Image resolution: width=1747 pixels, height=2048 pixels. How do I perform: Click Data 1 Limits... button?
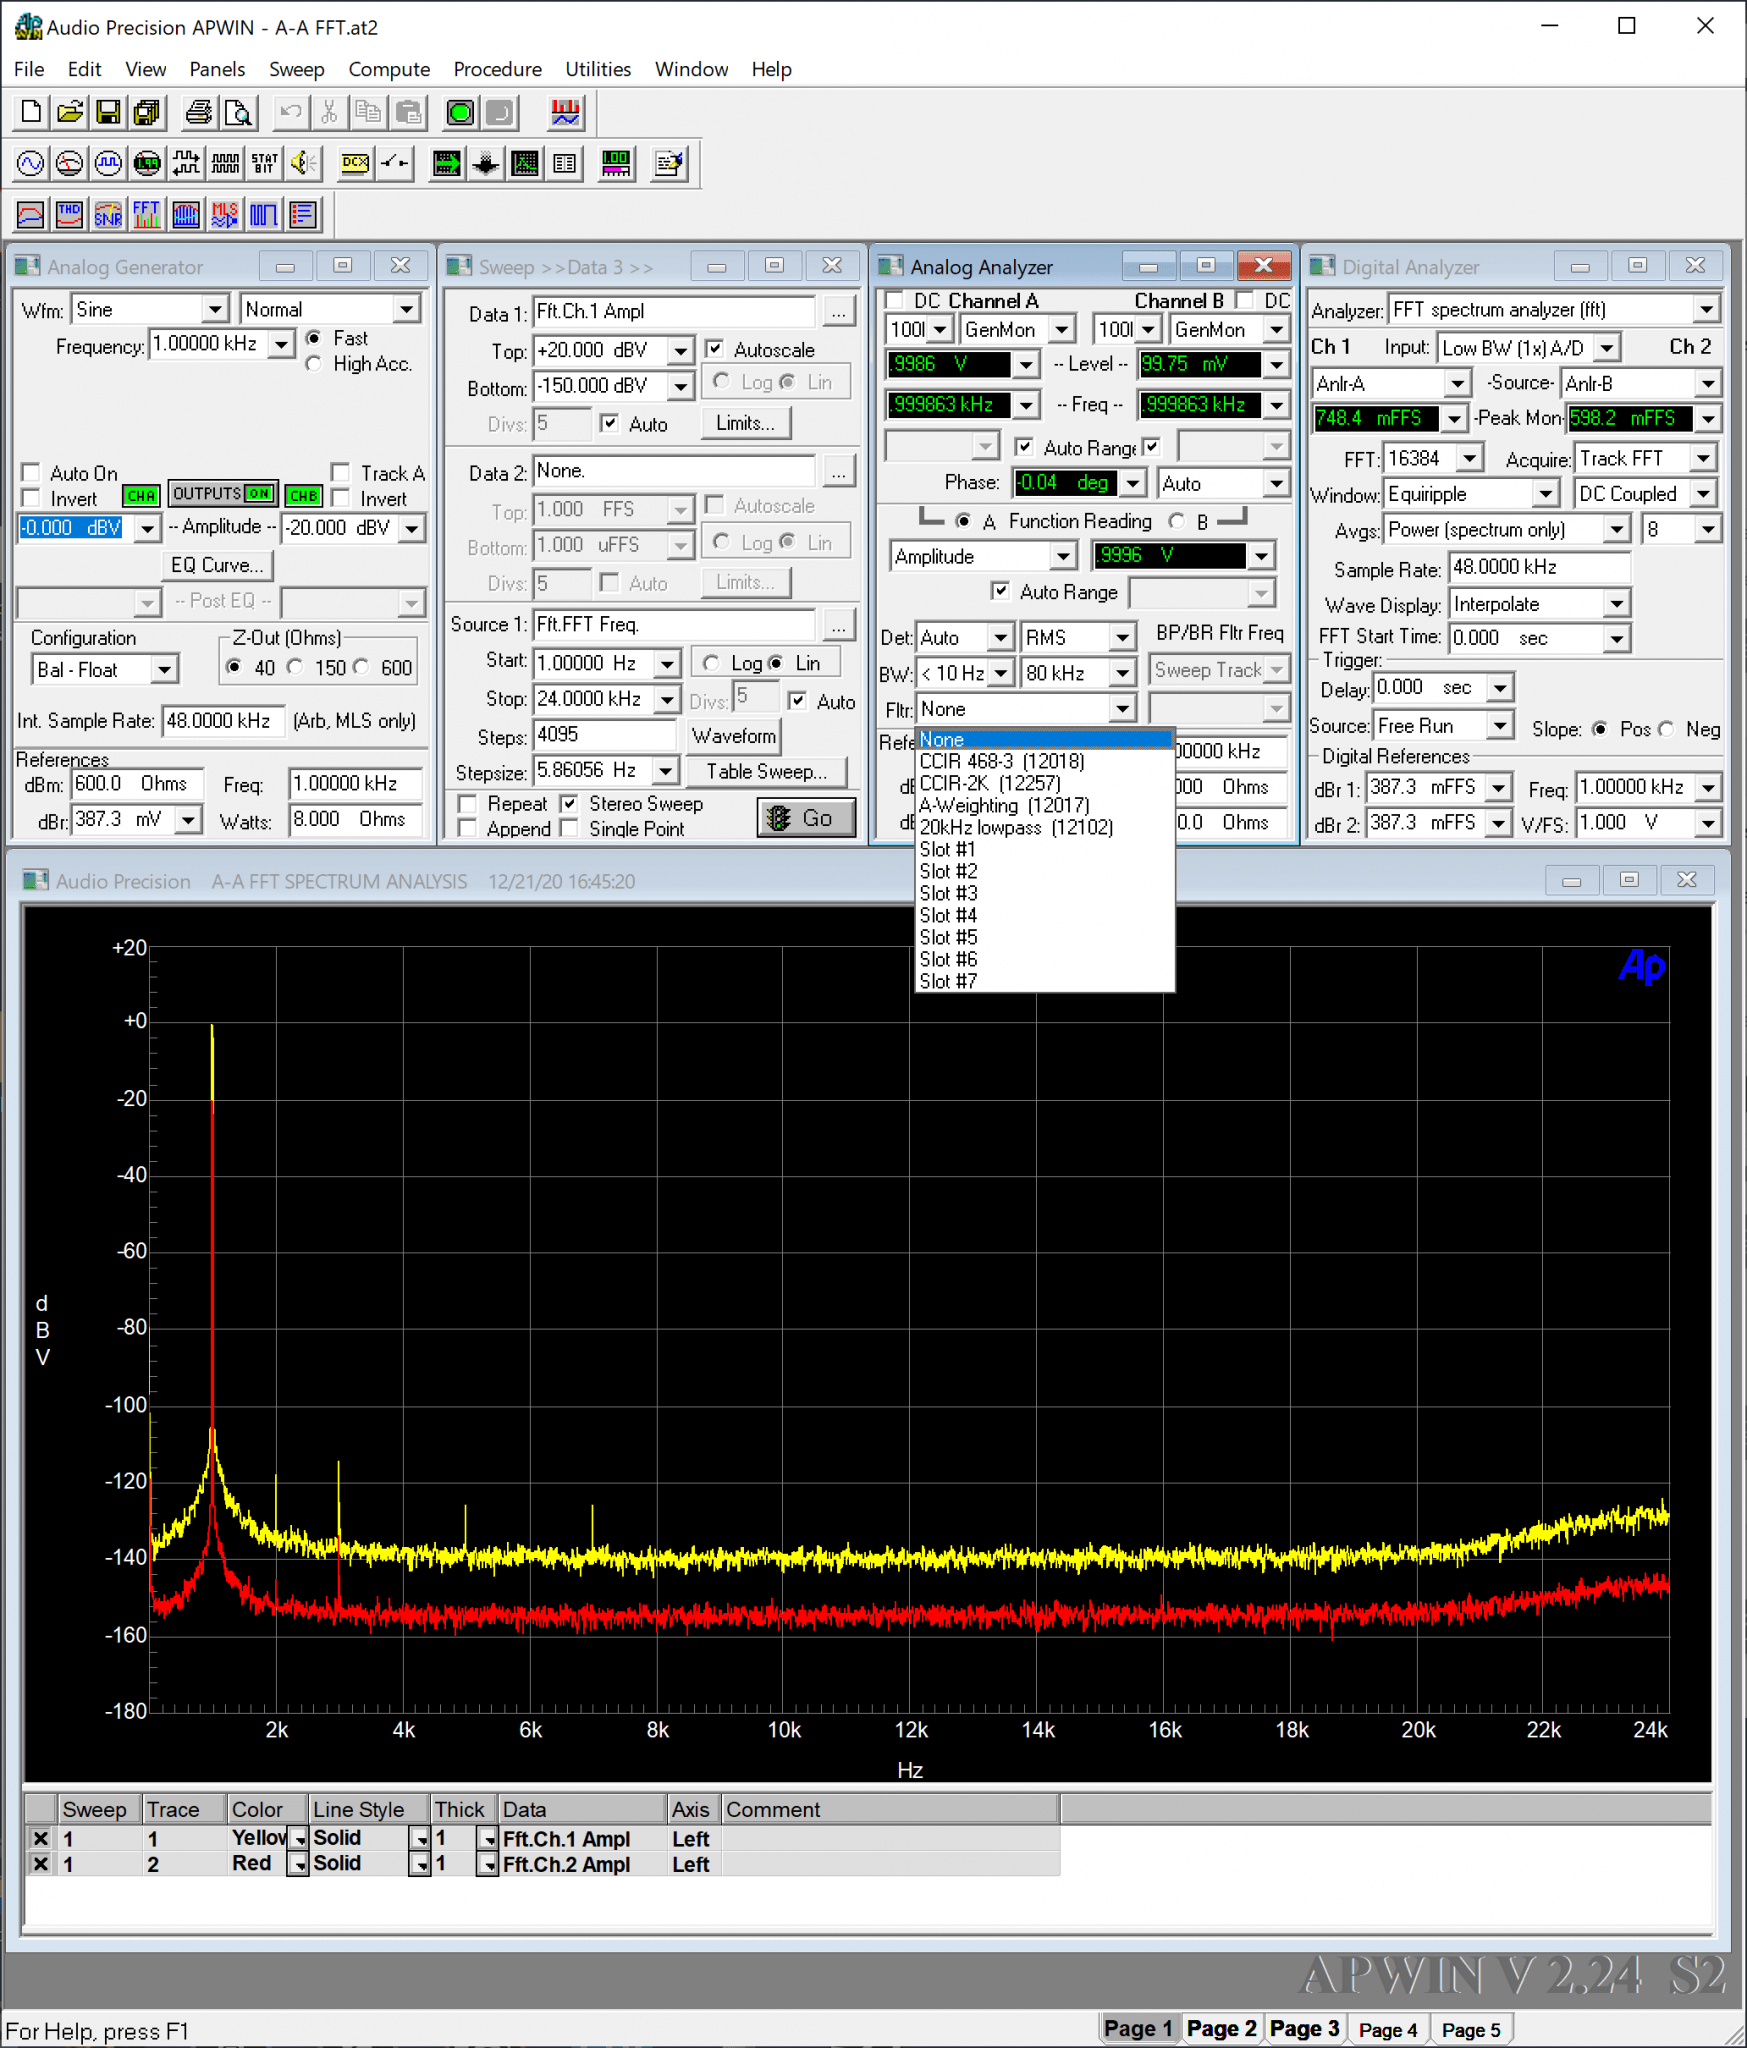(745, 423)
